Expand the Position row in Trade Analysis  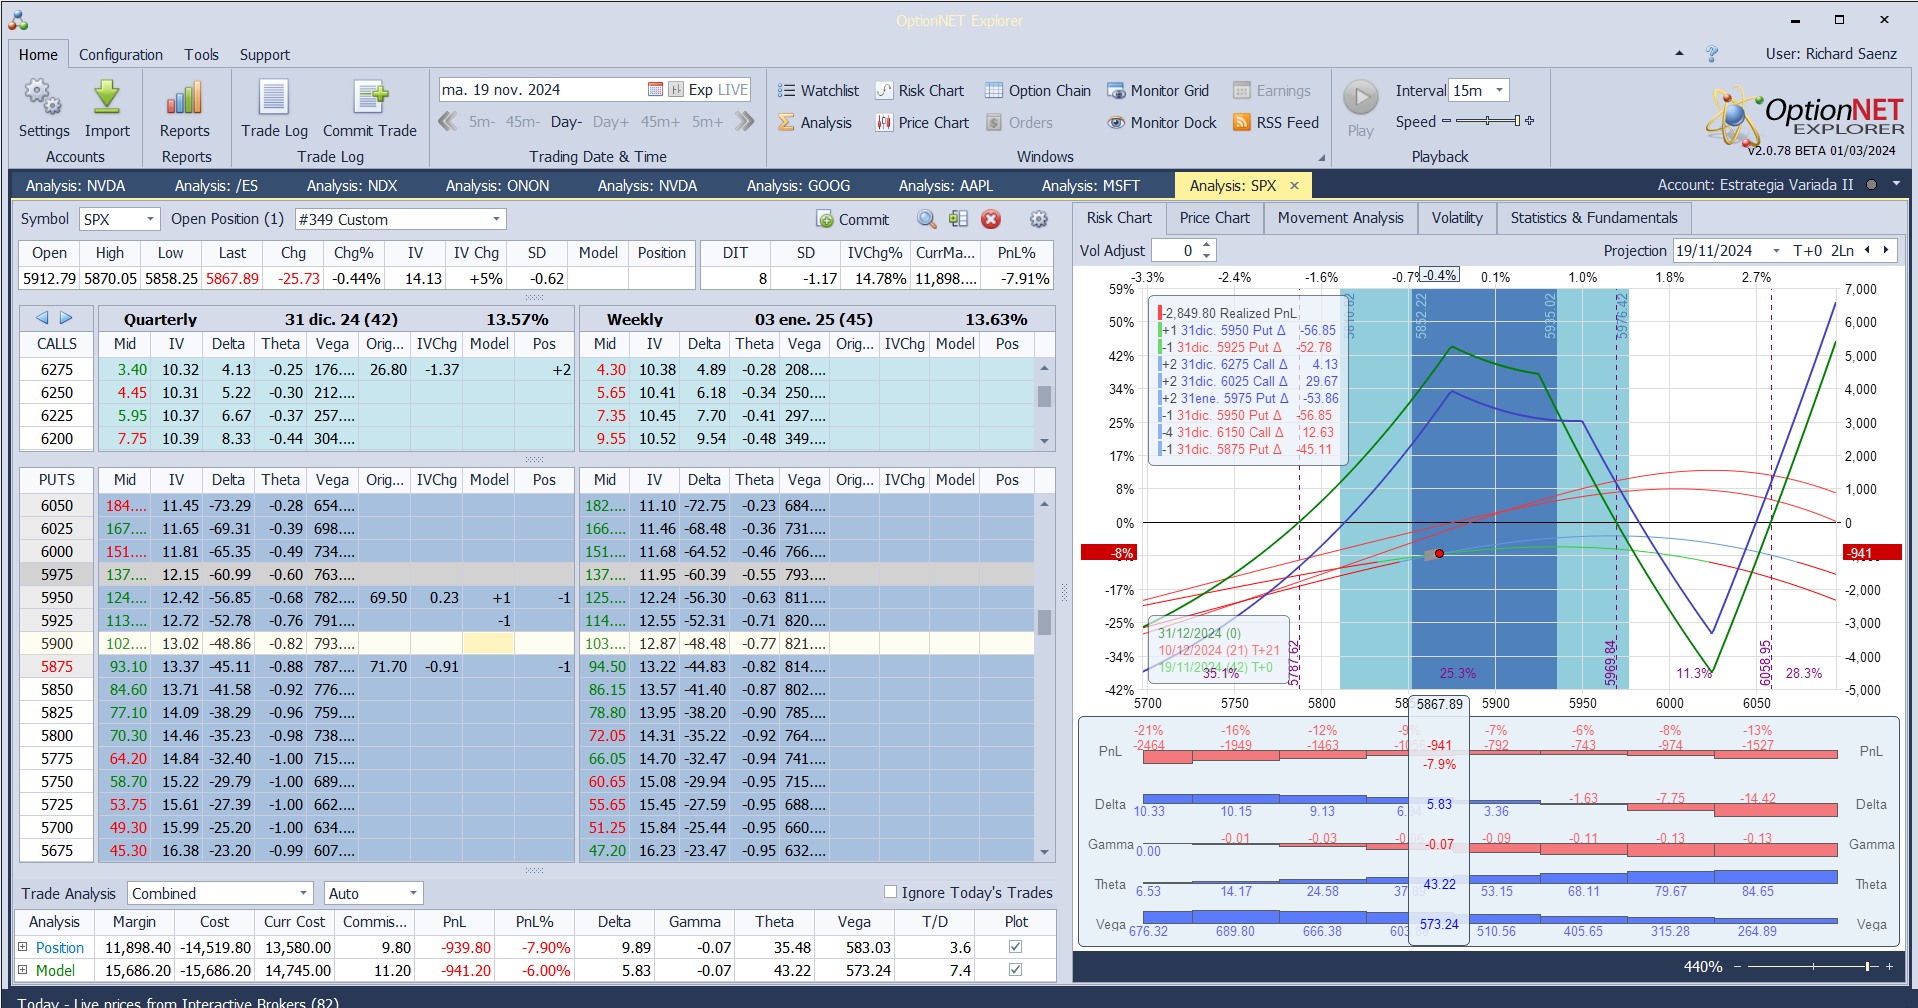23,947
